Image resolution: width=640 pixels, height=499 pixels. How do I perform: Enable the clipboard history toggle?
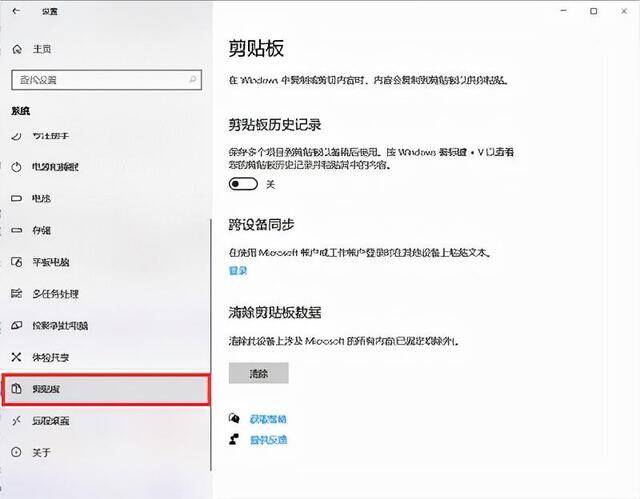243,184
